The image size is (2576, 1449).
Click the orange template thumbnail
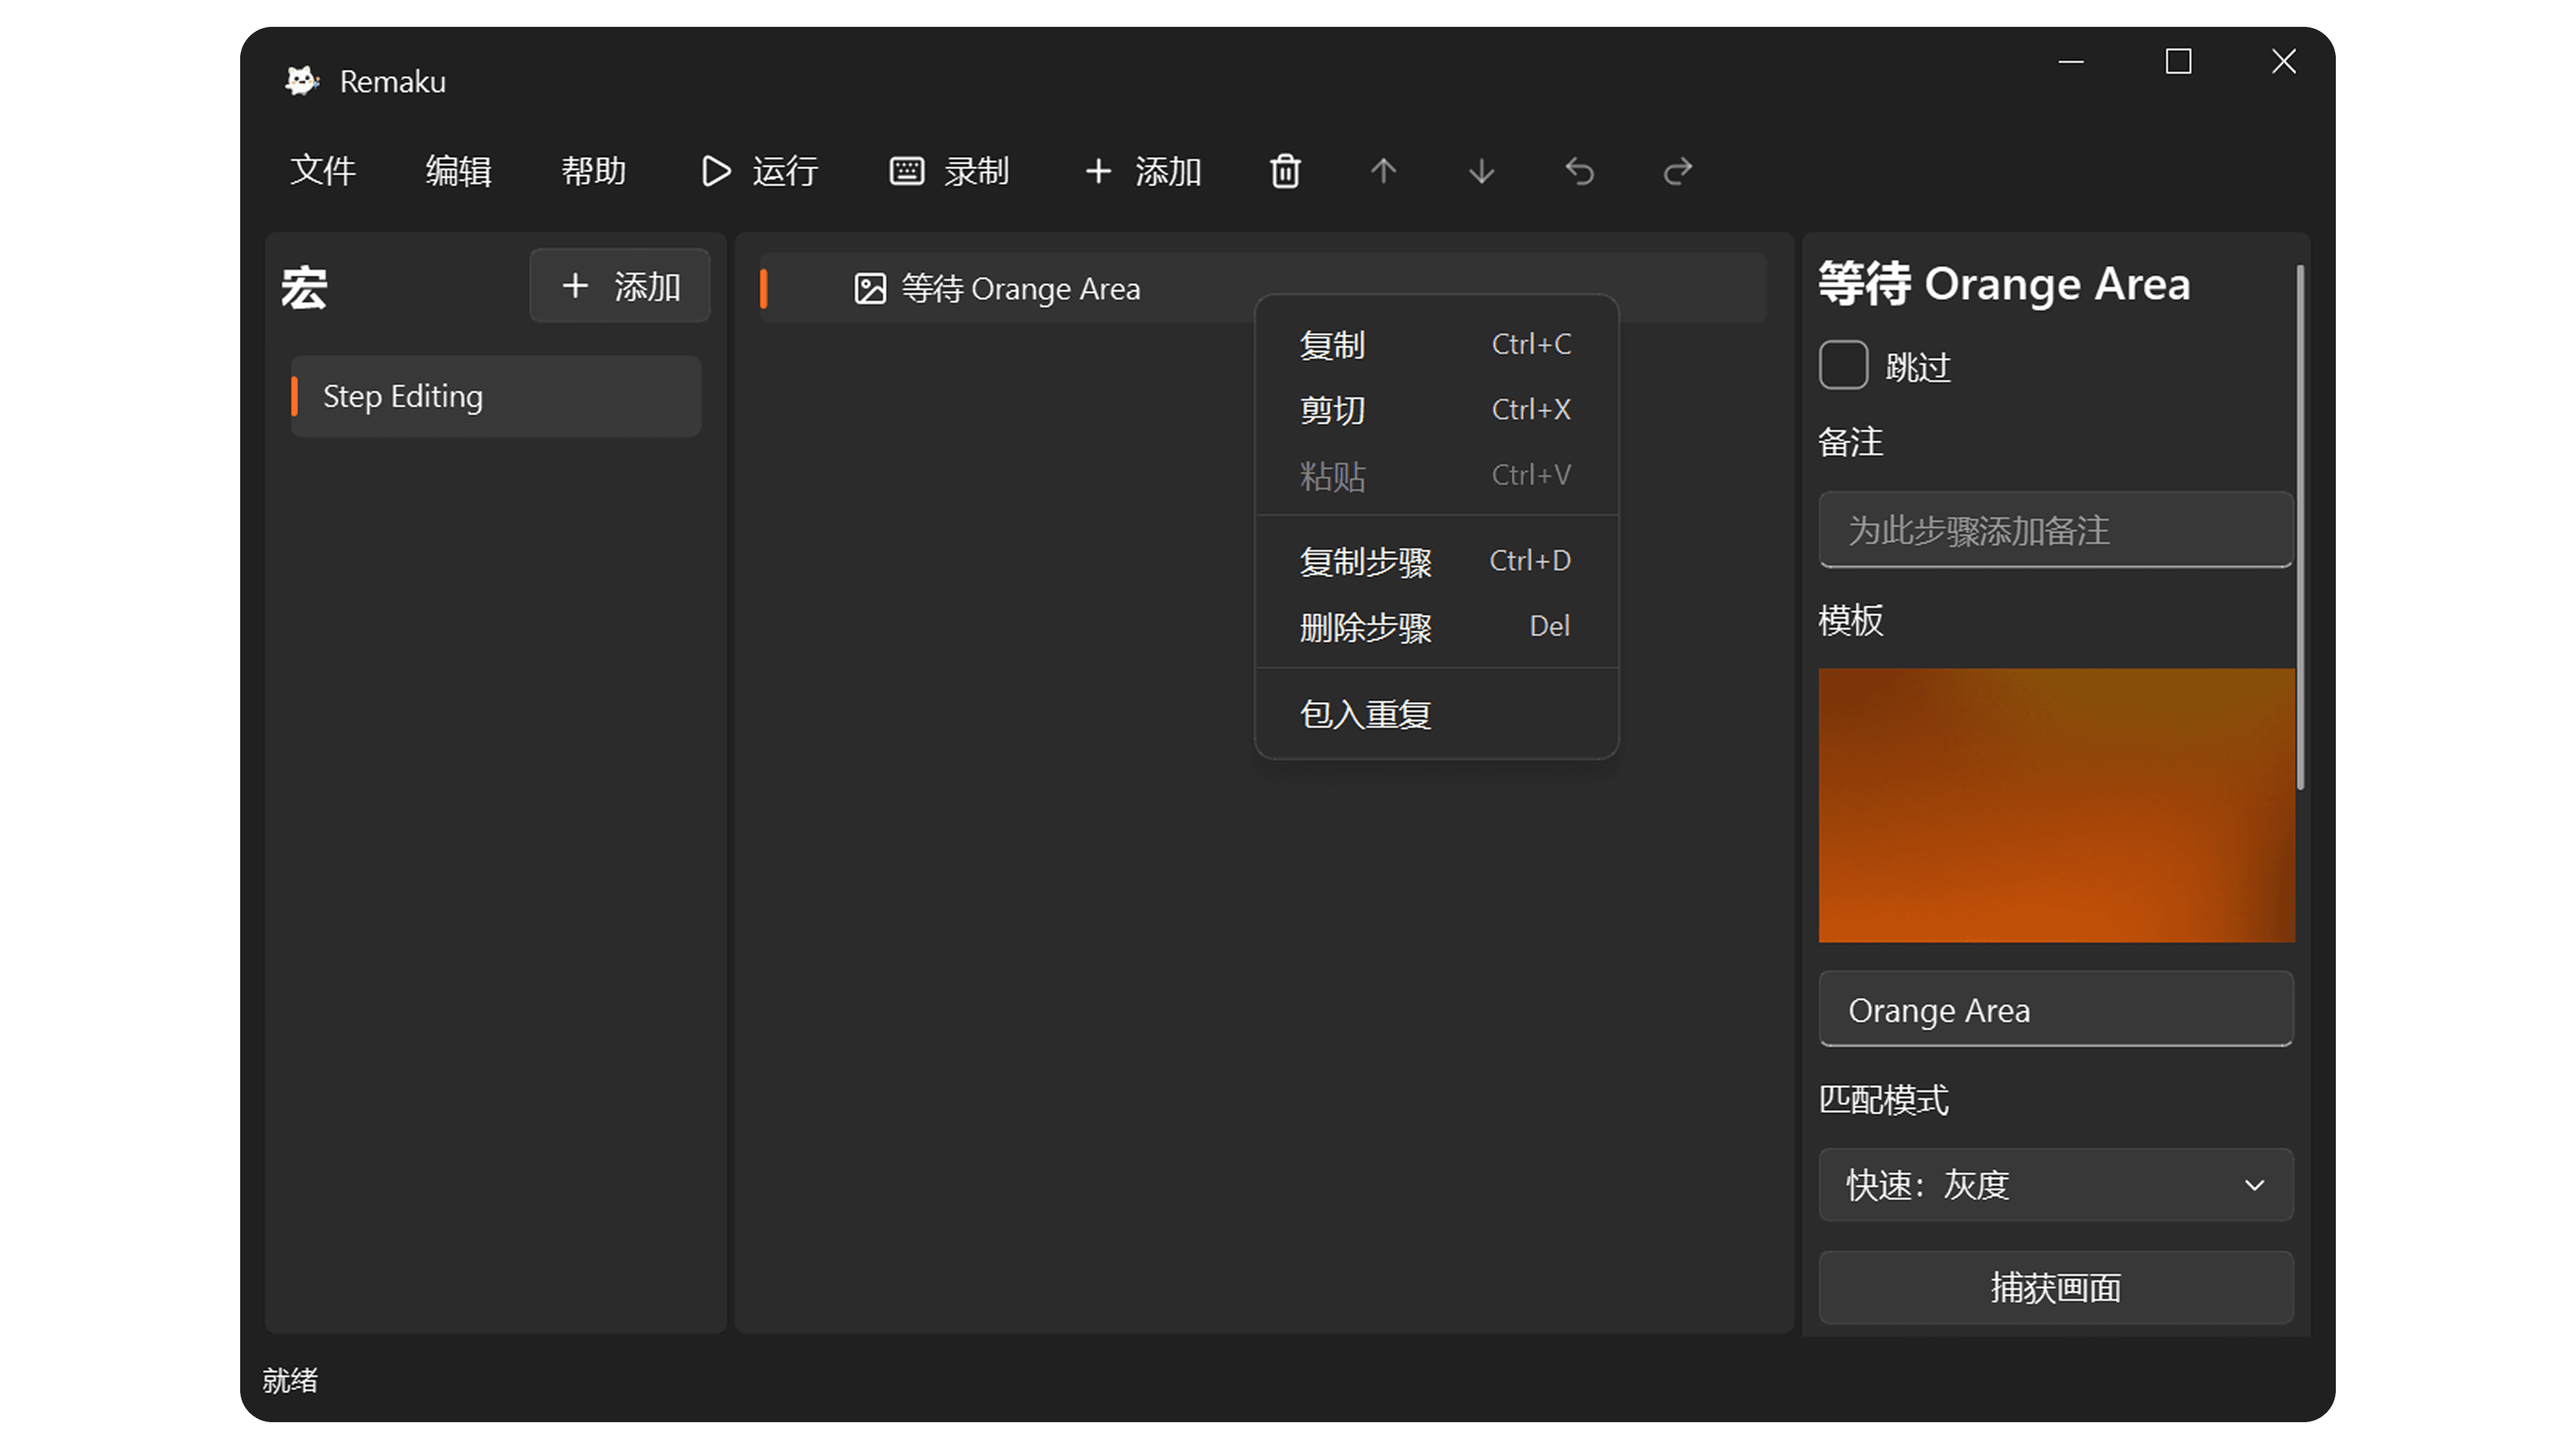pyautogui.click(x=2056, y=805)
